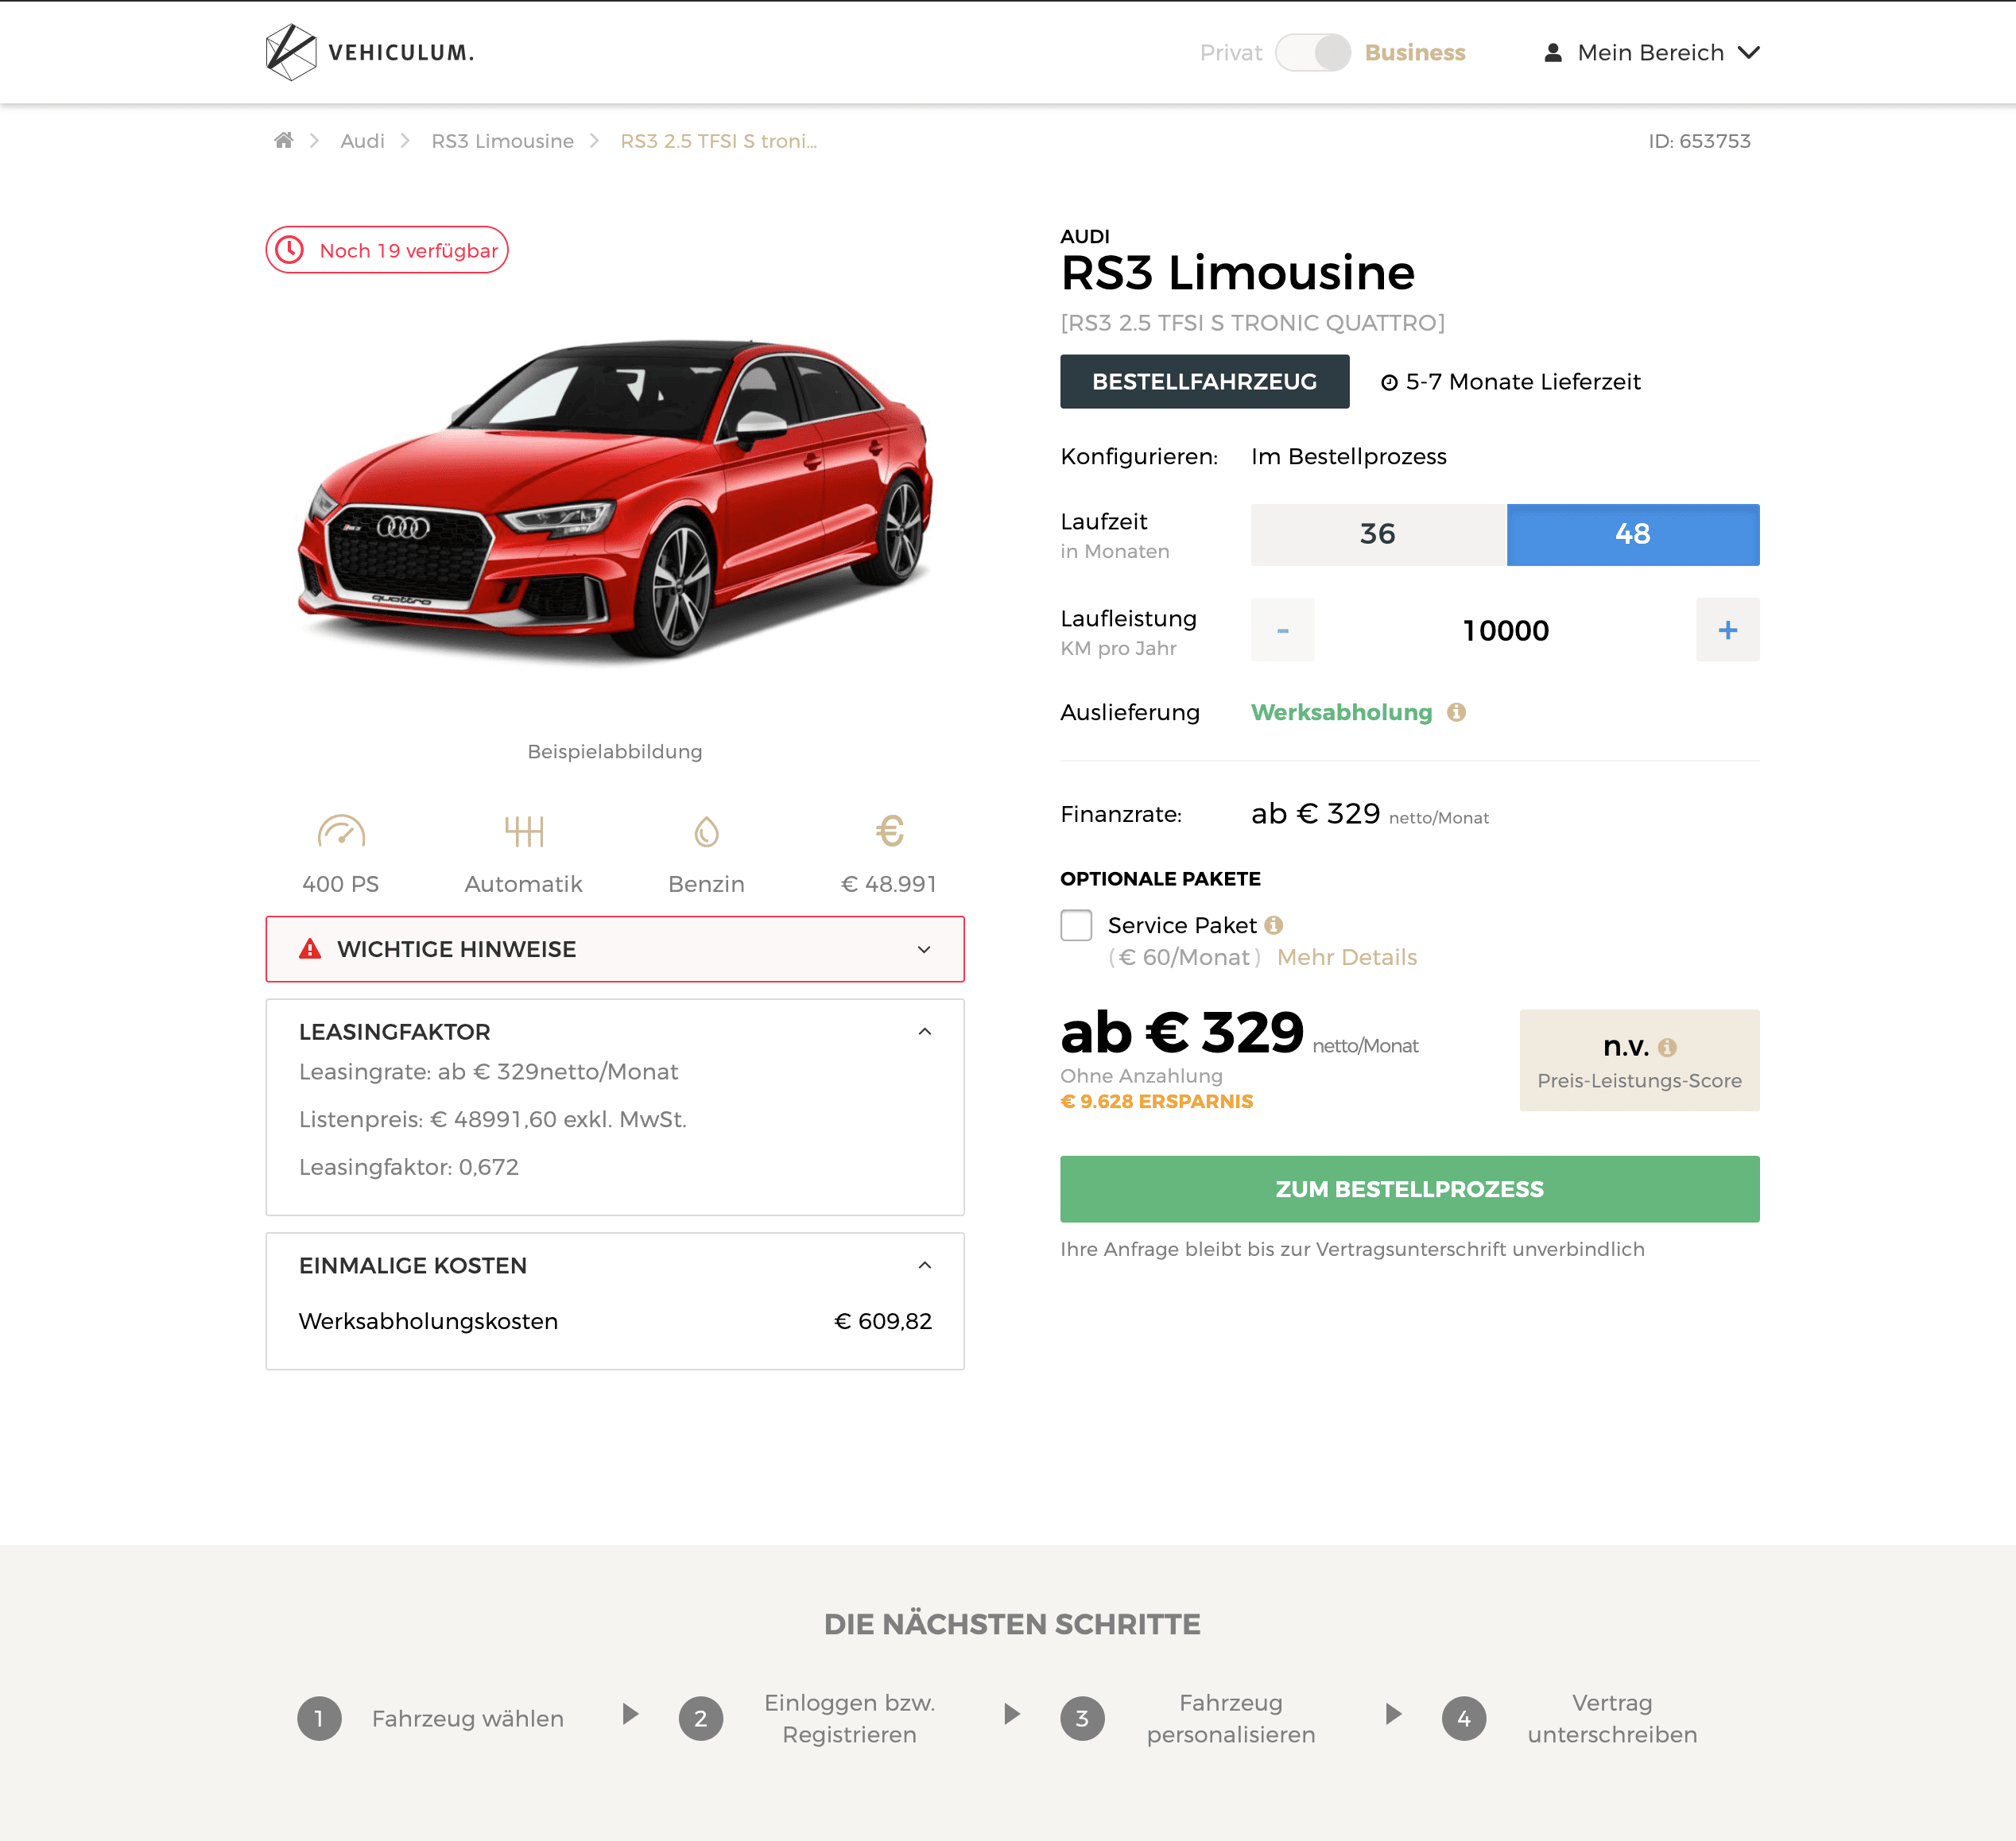
Task: Select the Privat label
Action: pyautogui.click(x=1231, y=53)
